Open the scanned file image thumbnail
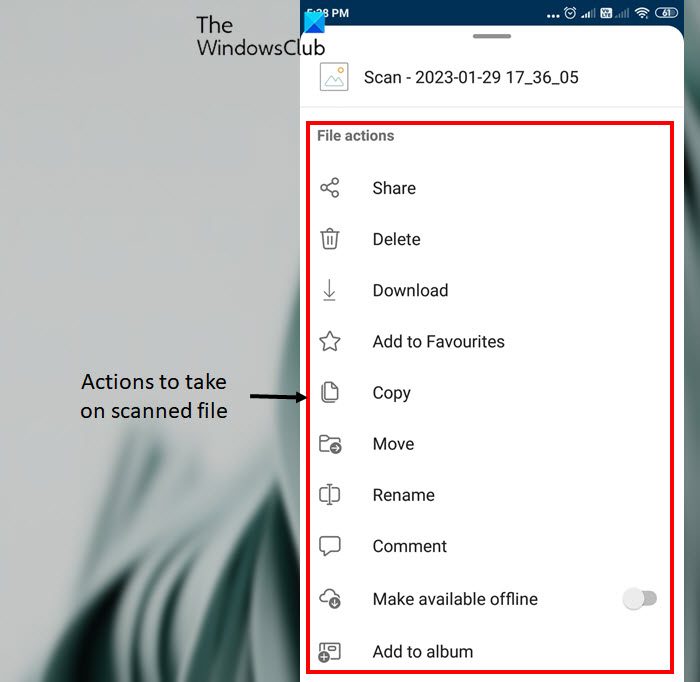This screenshot has height=682, width=700. (x=334, y=77)
